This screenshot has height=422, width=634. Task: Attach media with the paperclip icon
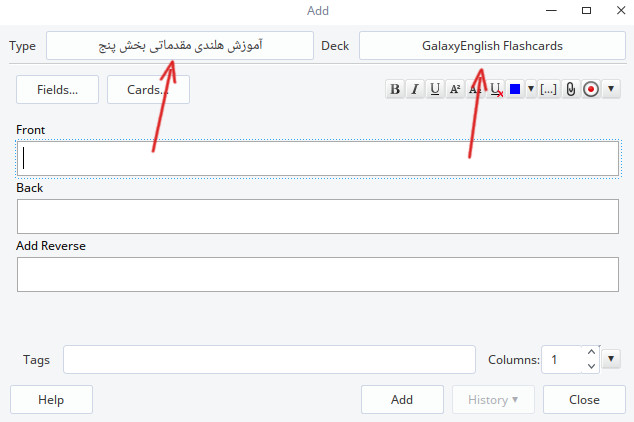(570, 89)
